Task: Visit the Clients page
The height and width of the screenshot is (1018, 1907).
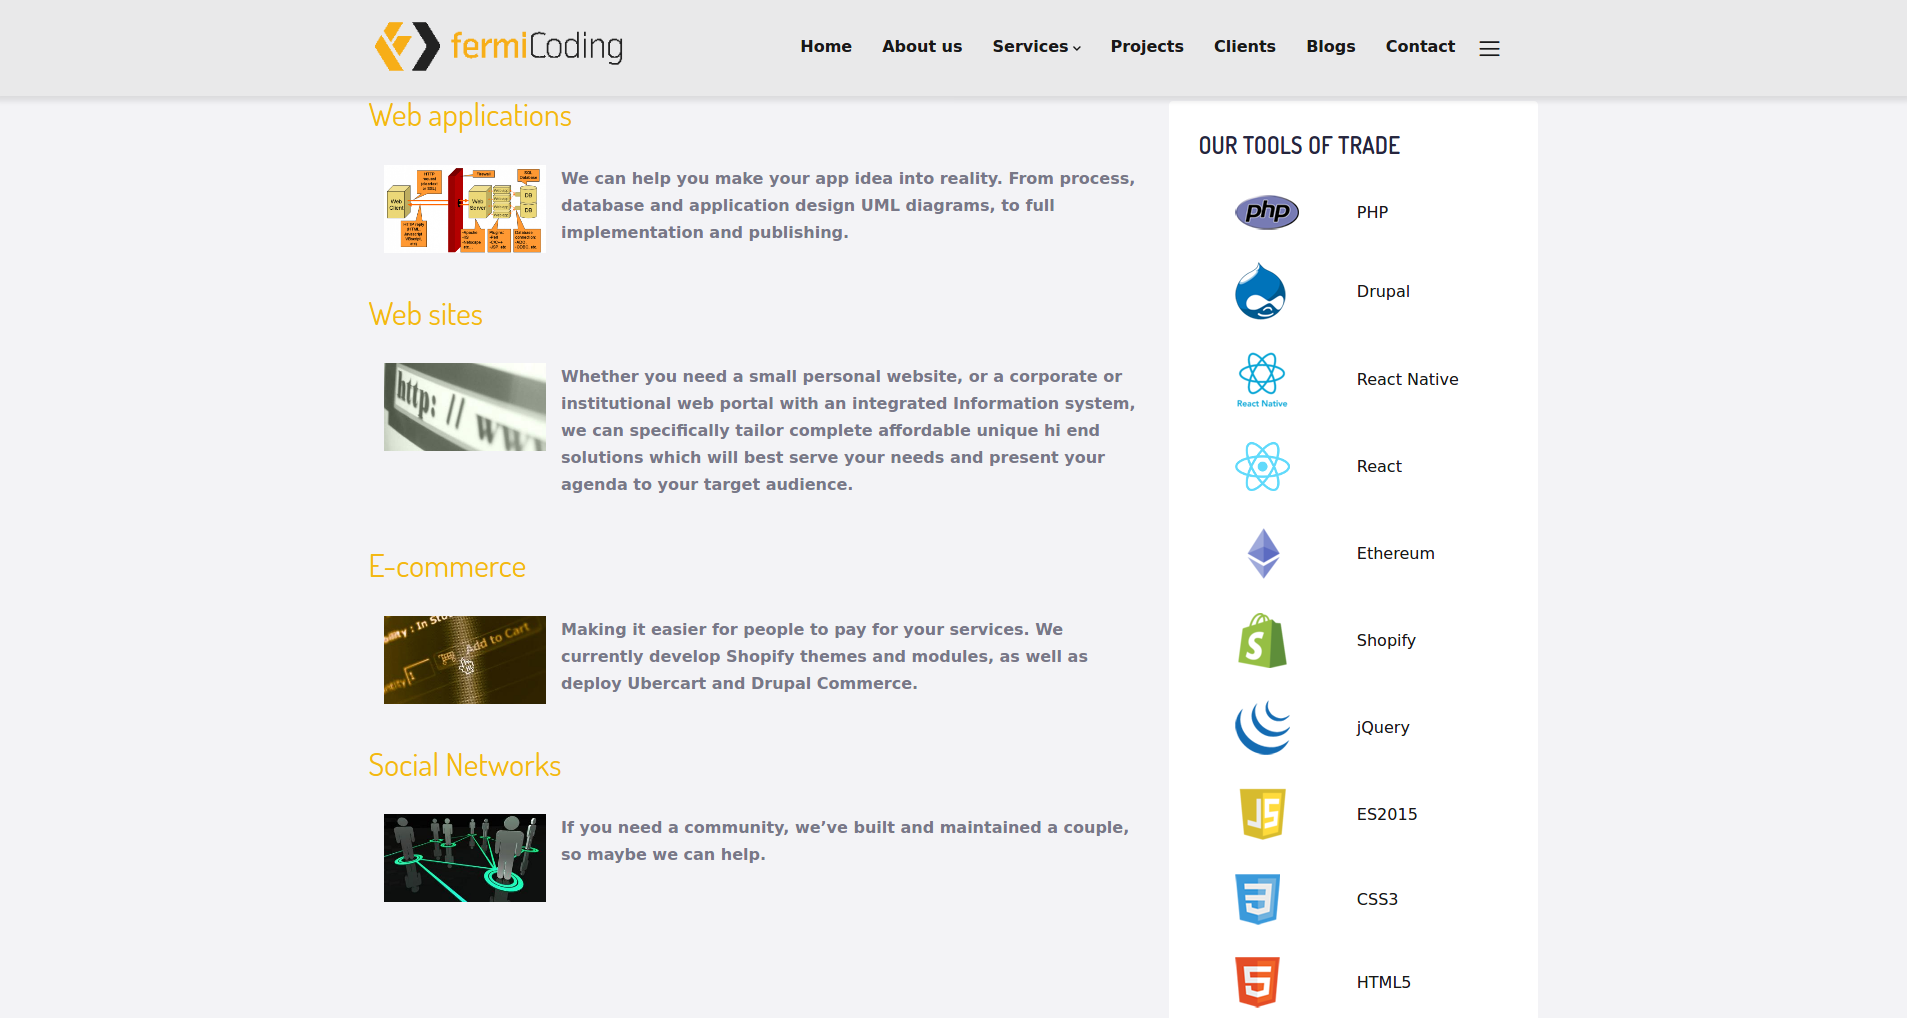Action: pyautogui.click(x=1244, y=46)
